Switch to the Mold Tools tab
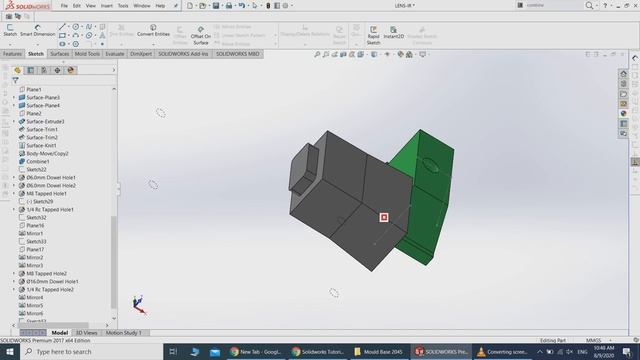 point(87,54)
